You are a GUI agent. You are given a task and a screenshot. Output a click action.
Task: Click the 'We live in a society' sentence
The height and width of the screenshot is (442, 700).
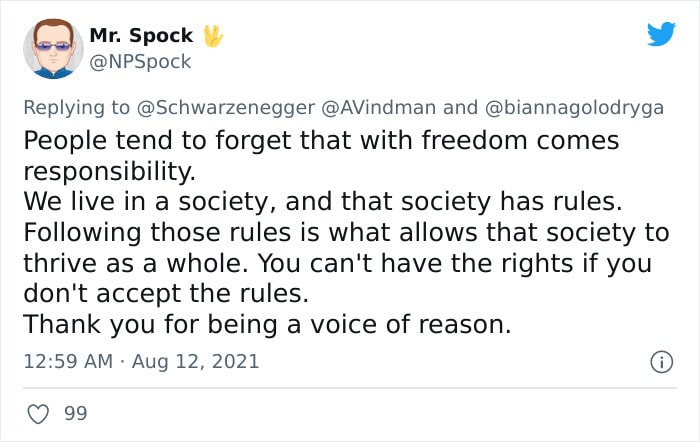click(x=322, y=201)
